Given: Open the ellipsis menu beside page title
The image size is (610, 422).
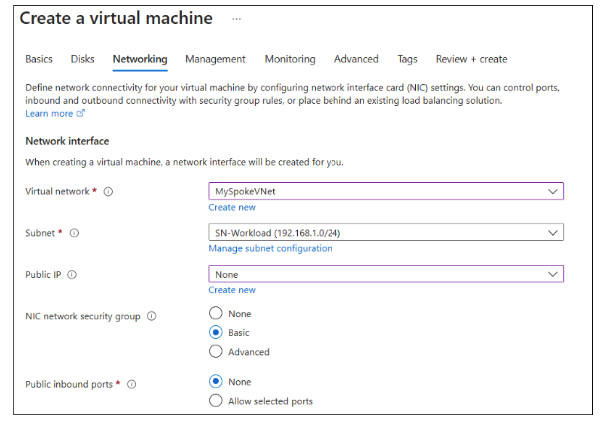Looking at the screenshot, I should click(x=236, y=18).
